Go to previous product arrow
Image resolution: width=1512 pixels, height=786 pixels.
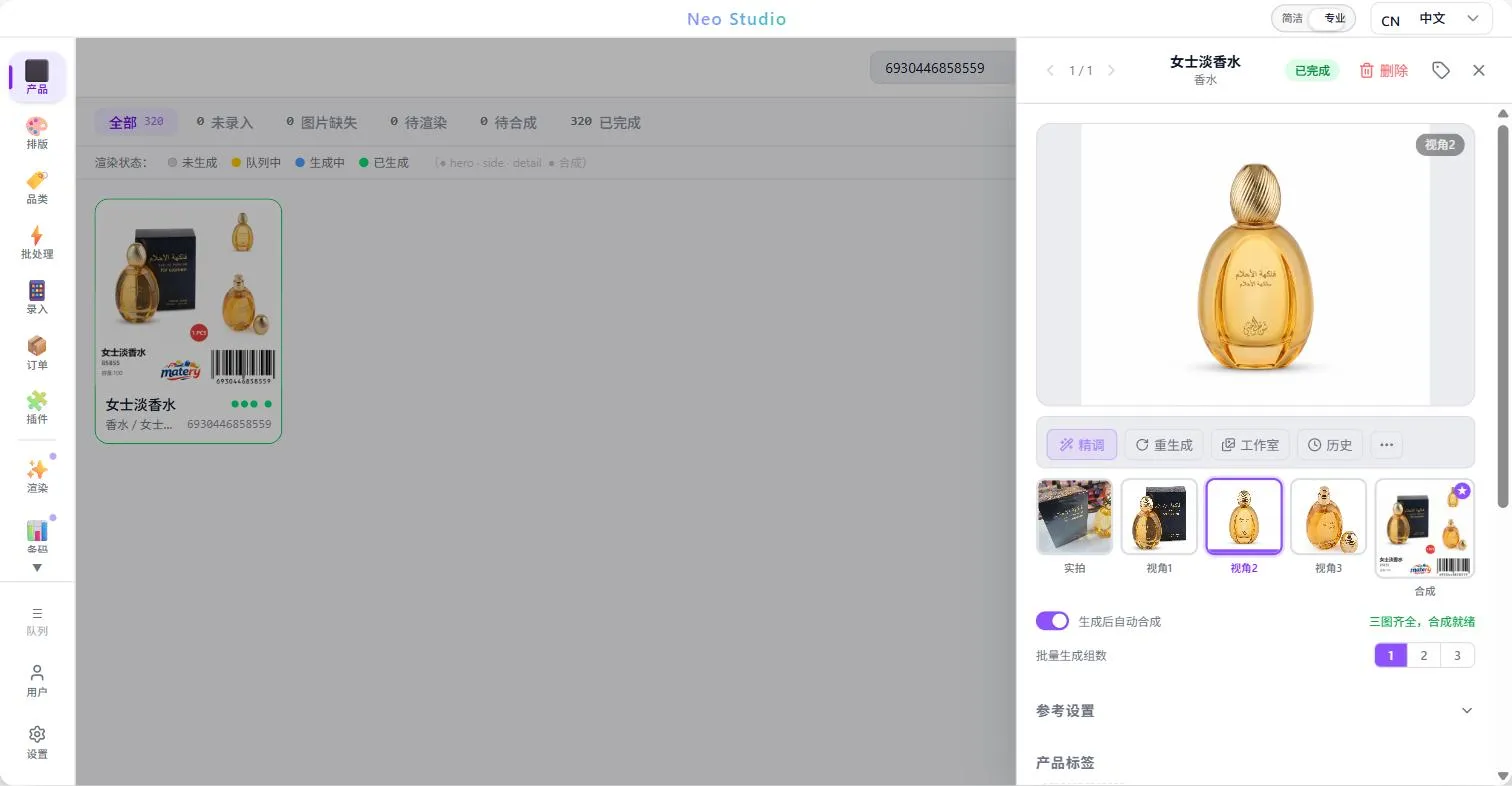(x=1050, y=70)
